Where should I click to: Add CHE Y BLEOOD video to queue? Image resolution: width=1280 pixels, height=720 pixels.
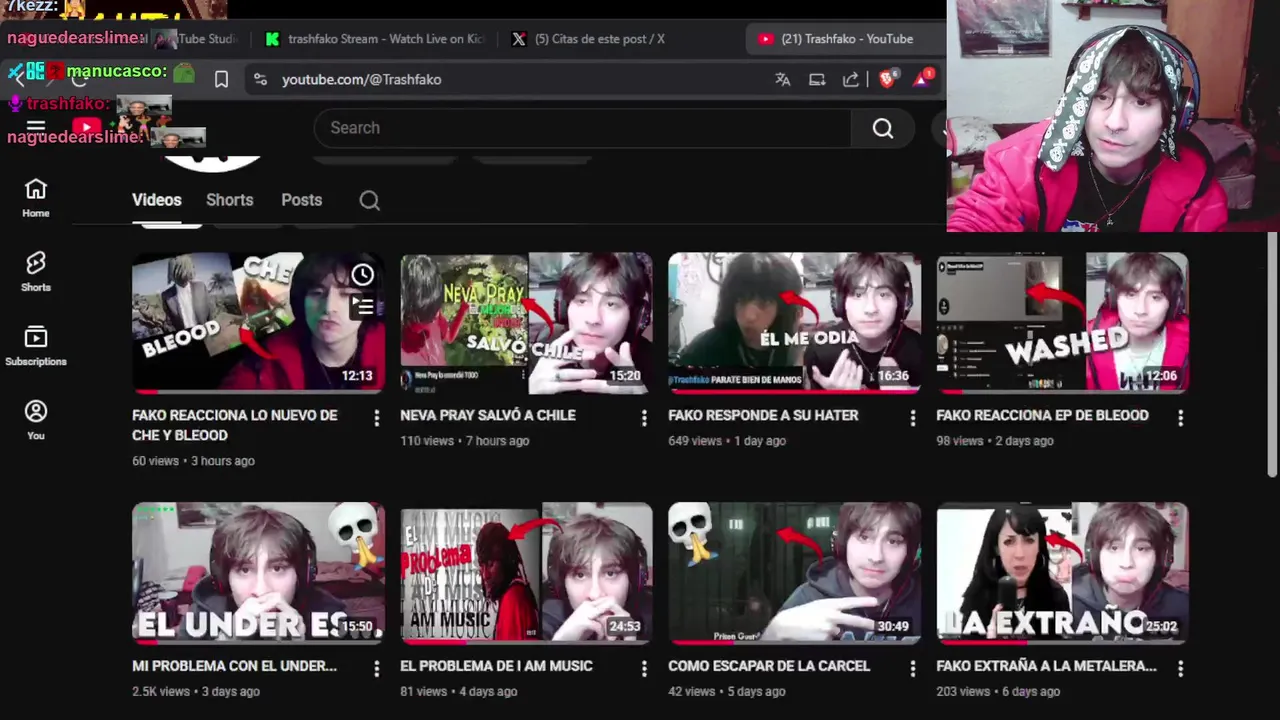point(363,306)
